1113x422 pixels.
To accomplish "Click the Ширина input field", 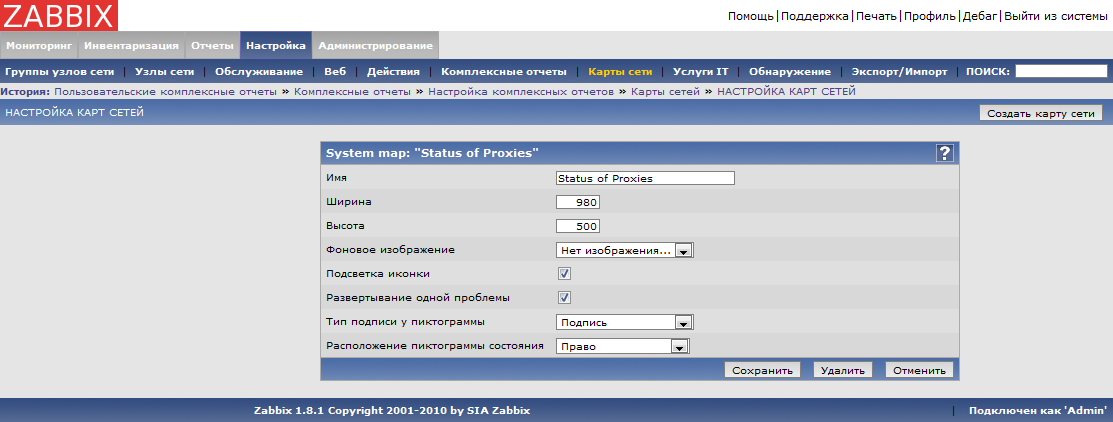I will coord(579,202).
